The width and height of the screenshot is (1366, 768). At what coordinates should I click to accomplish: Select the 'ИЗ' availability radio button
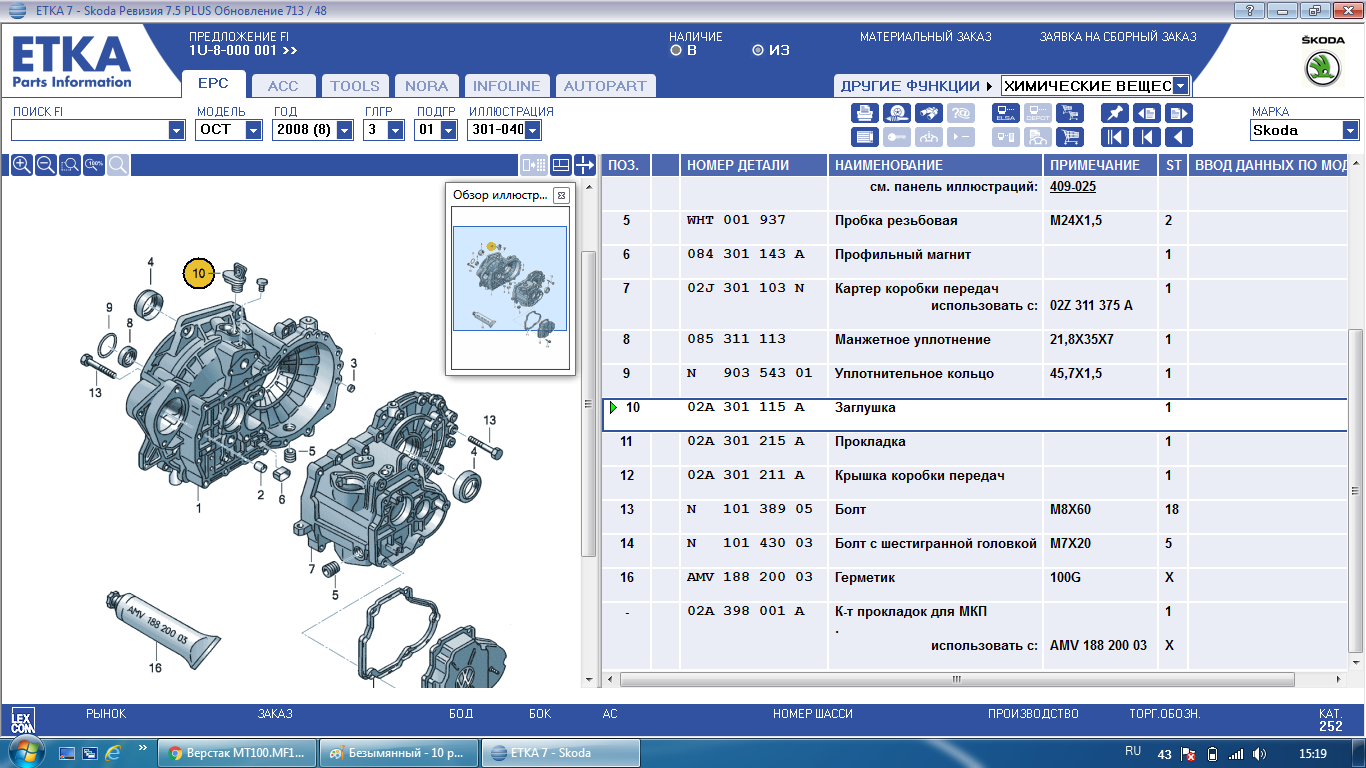tap(758, 50)
